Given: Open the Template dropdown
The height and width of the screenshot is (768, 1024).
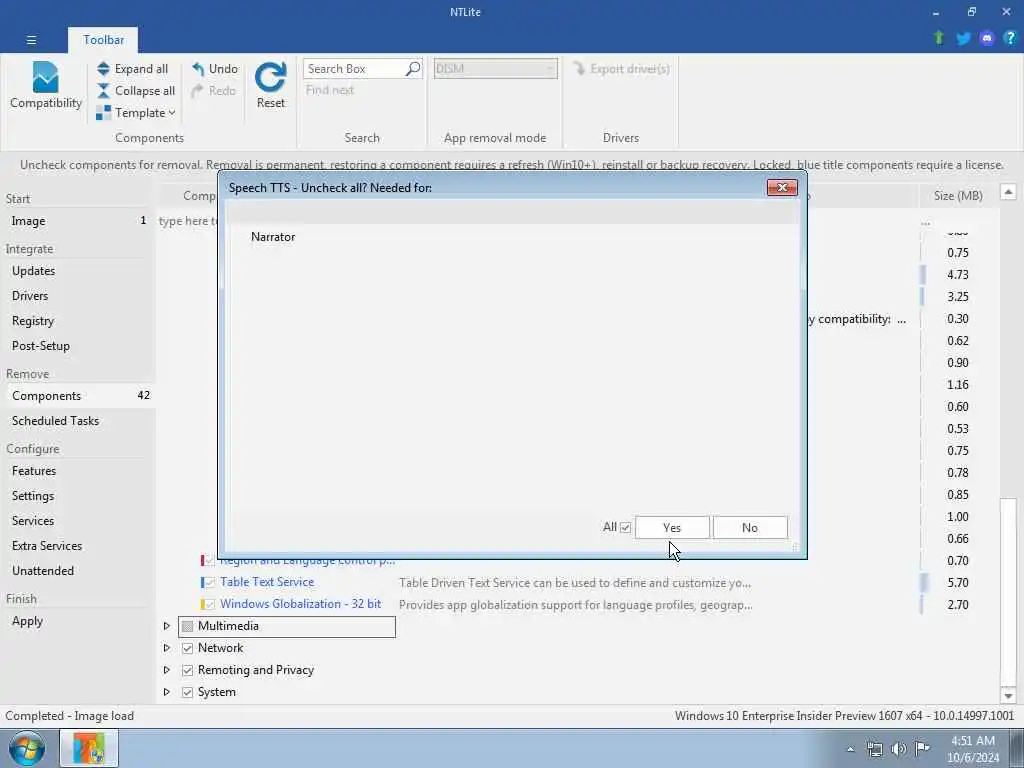Looking at the screenshot, I should [x=136, y=113].
